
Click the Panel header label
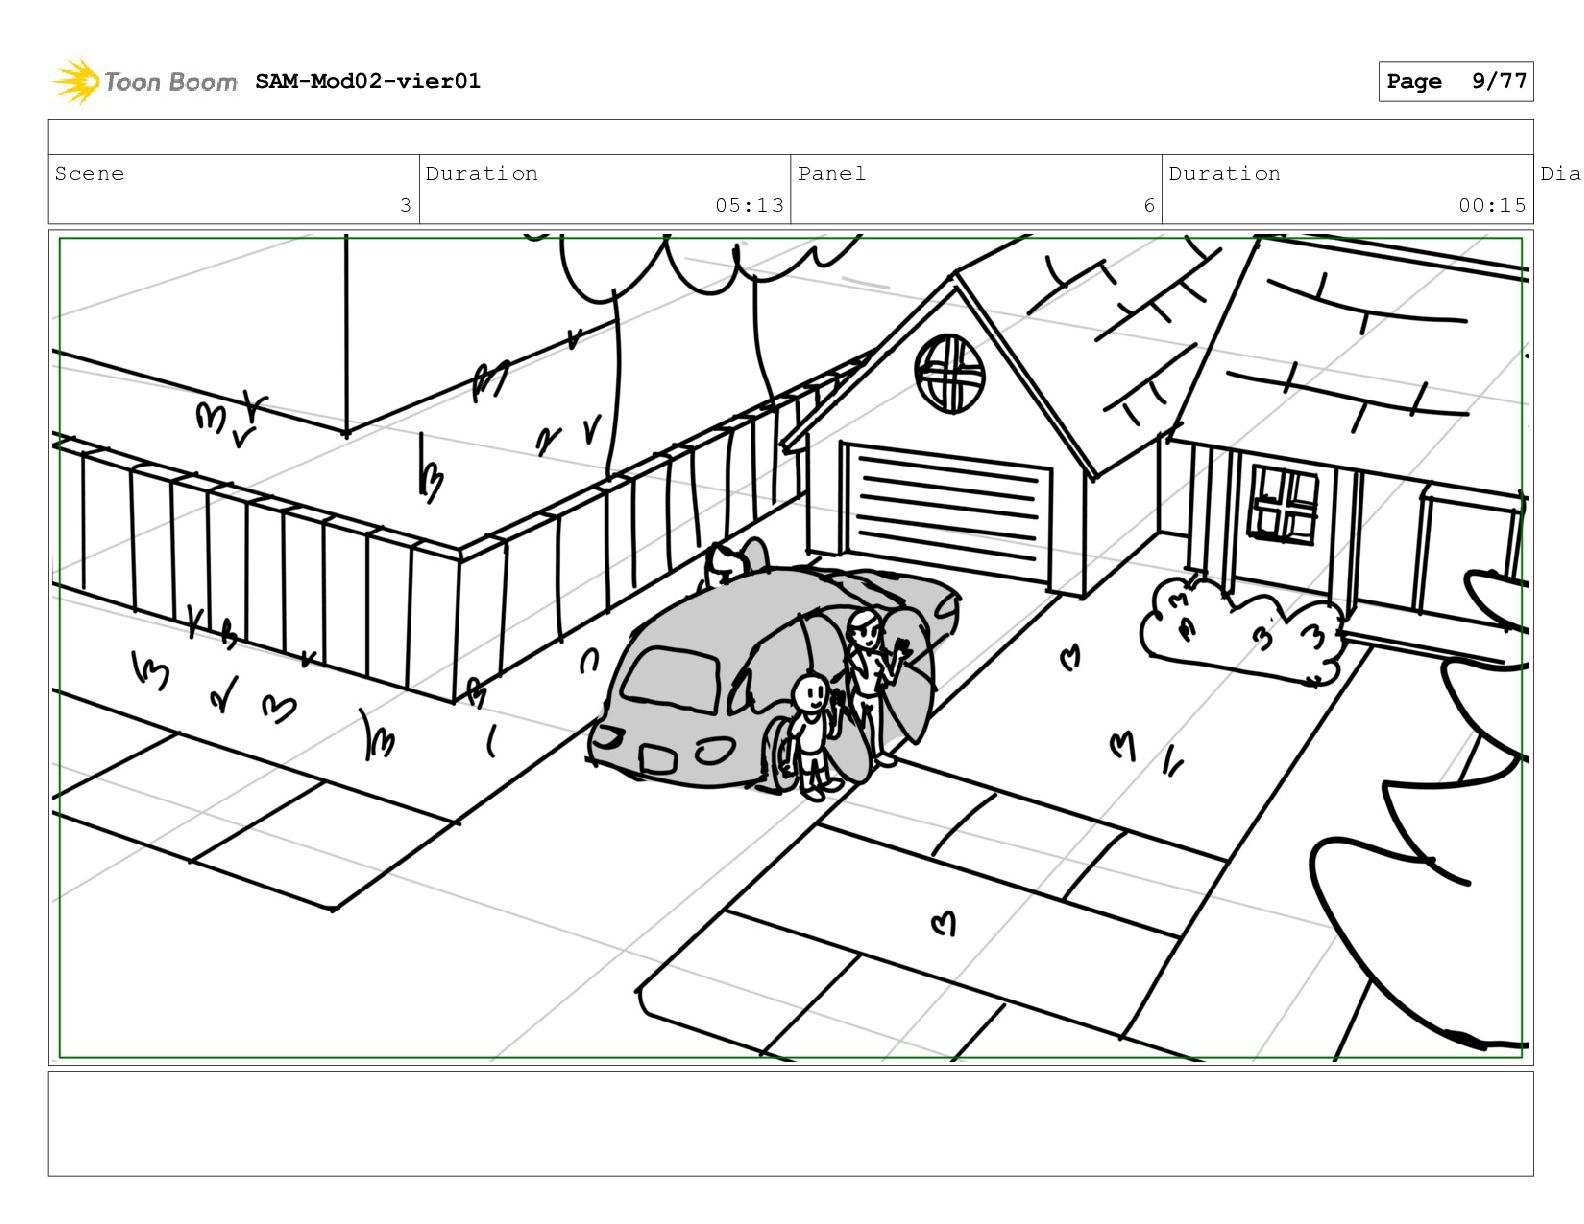[832, 174]
